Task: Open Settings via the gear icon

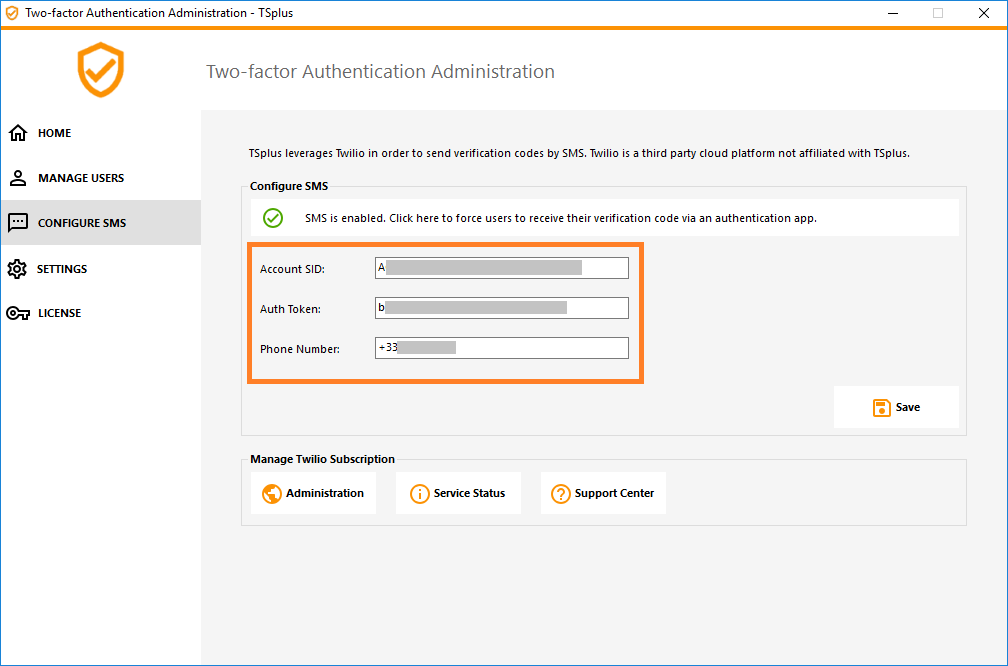Action: tap(19, 268)
